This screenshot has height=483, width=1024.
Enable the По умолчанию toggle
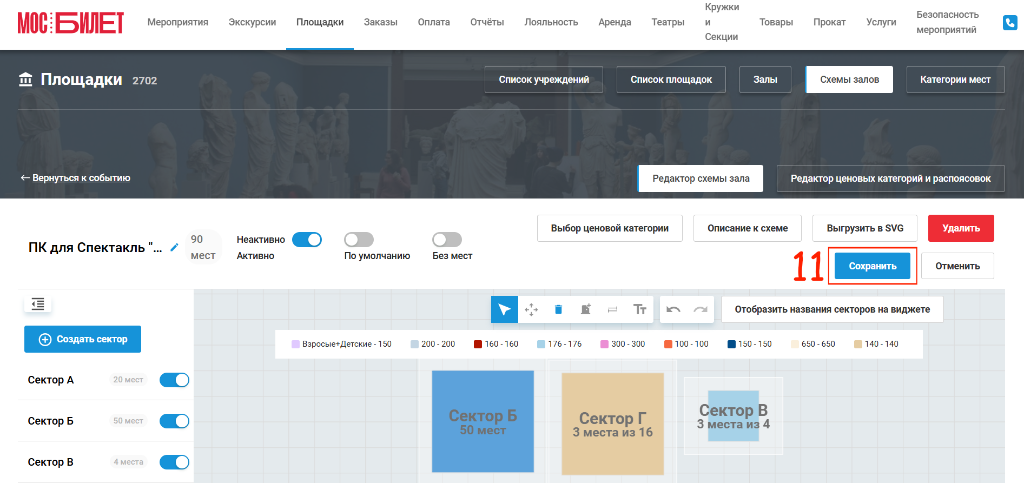pos(359,240)
